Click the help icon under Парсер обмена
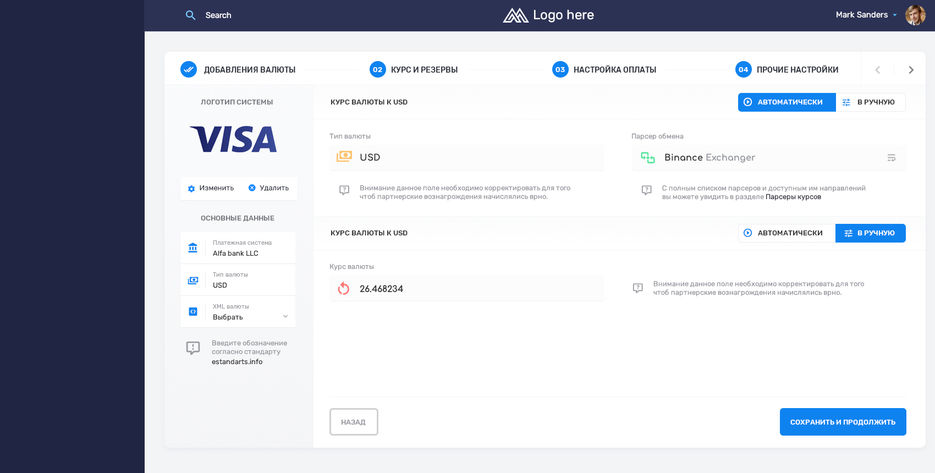935x473 pixels. [646, 190]
